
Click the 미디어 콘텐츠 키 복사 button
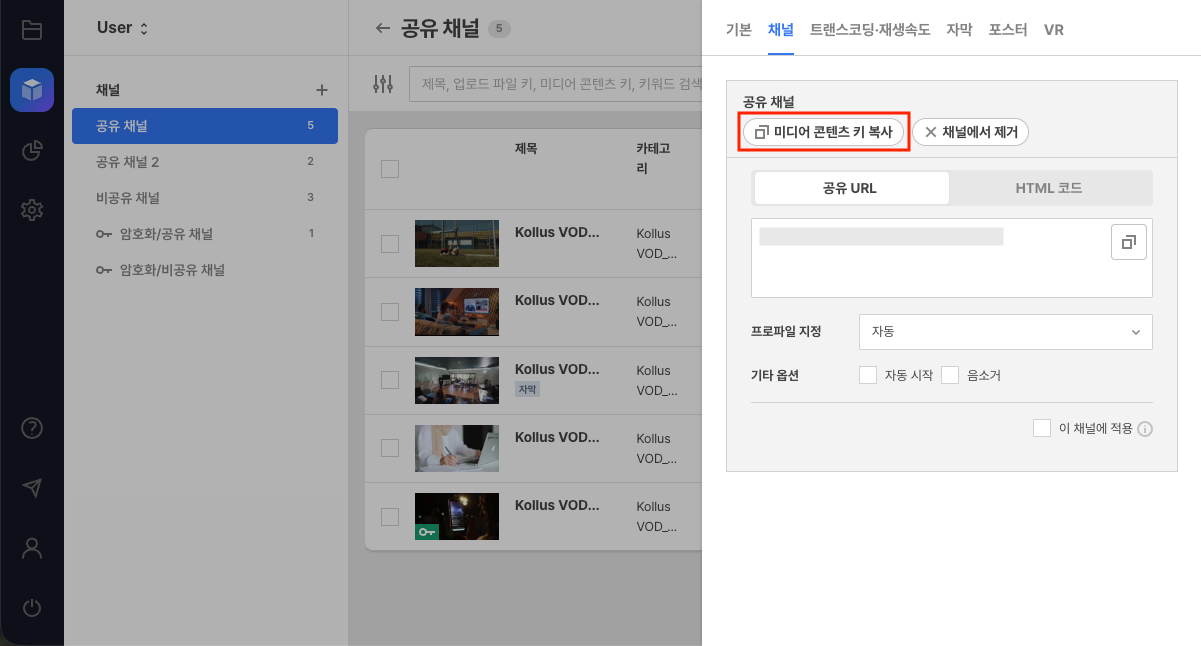(823, 132)
